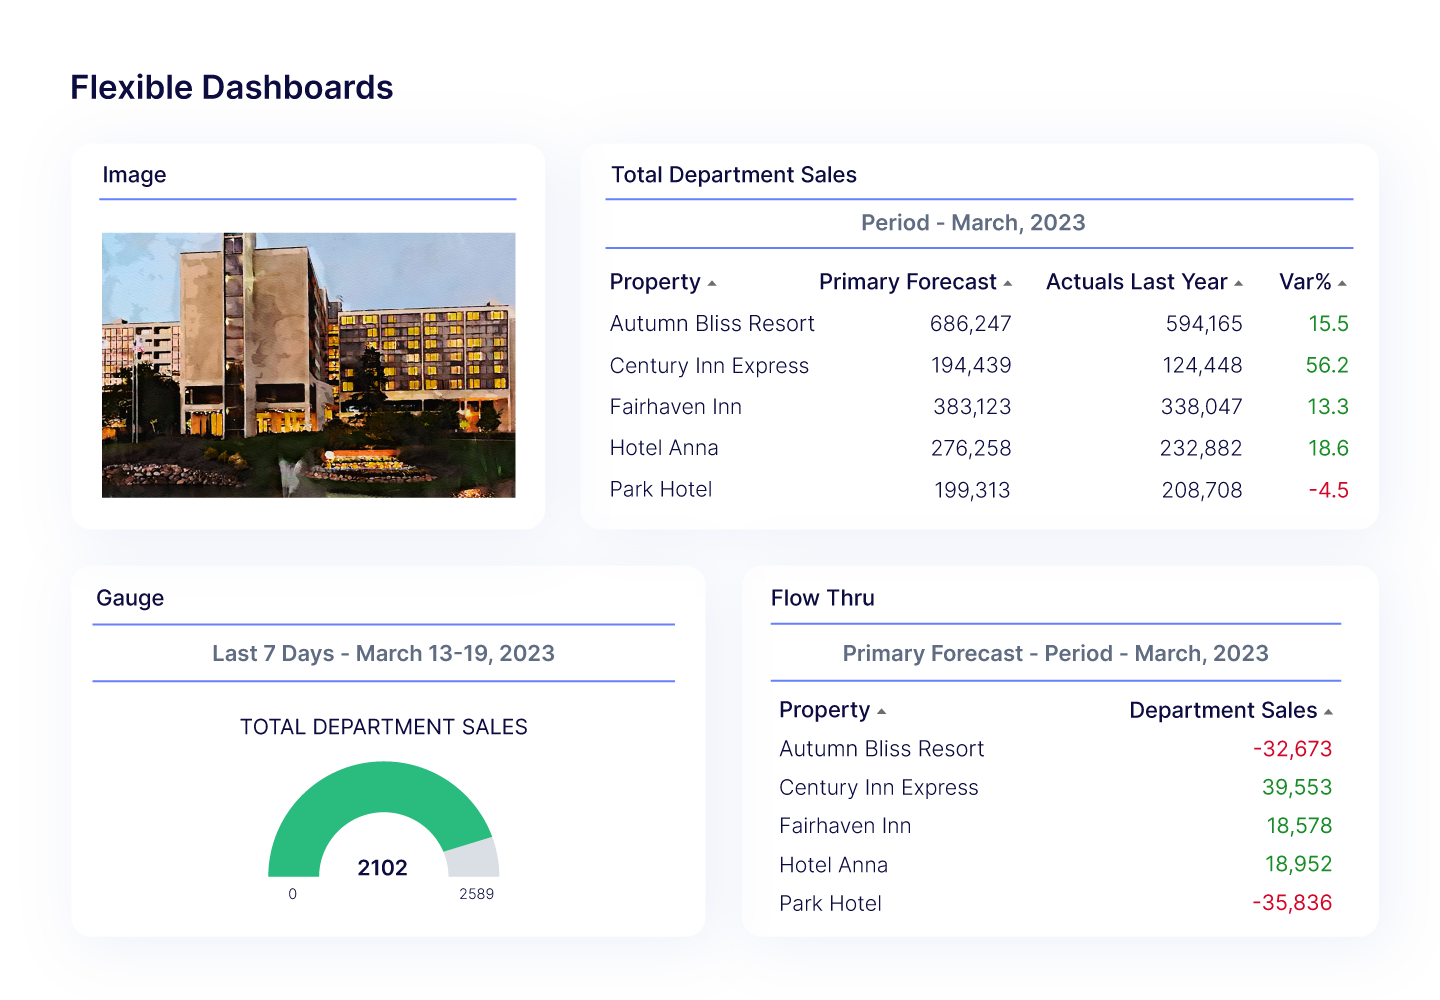The width and height of the screenshot is (1440, 1000).
Task: Toggle ascending sort on Var% column
Action: tap(1343, 283)
